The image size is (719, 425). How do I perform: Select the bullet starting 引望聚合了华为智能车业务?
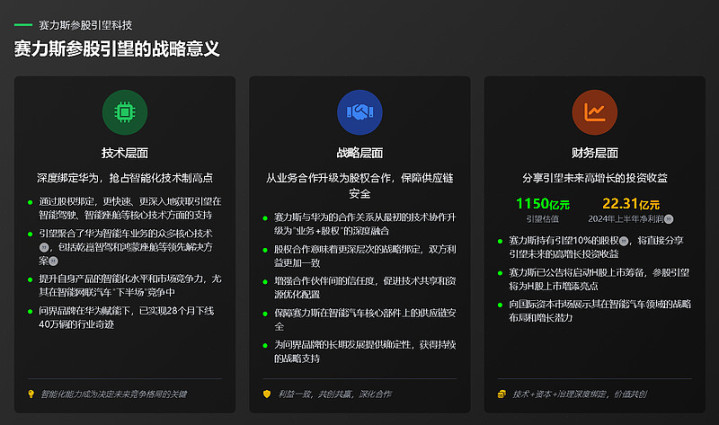point(126,247)
